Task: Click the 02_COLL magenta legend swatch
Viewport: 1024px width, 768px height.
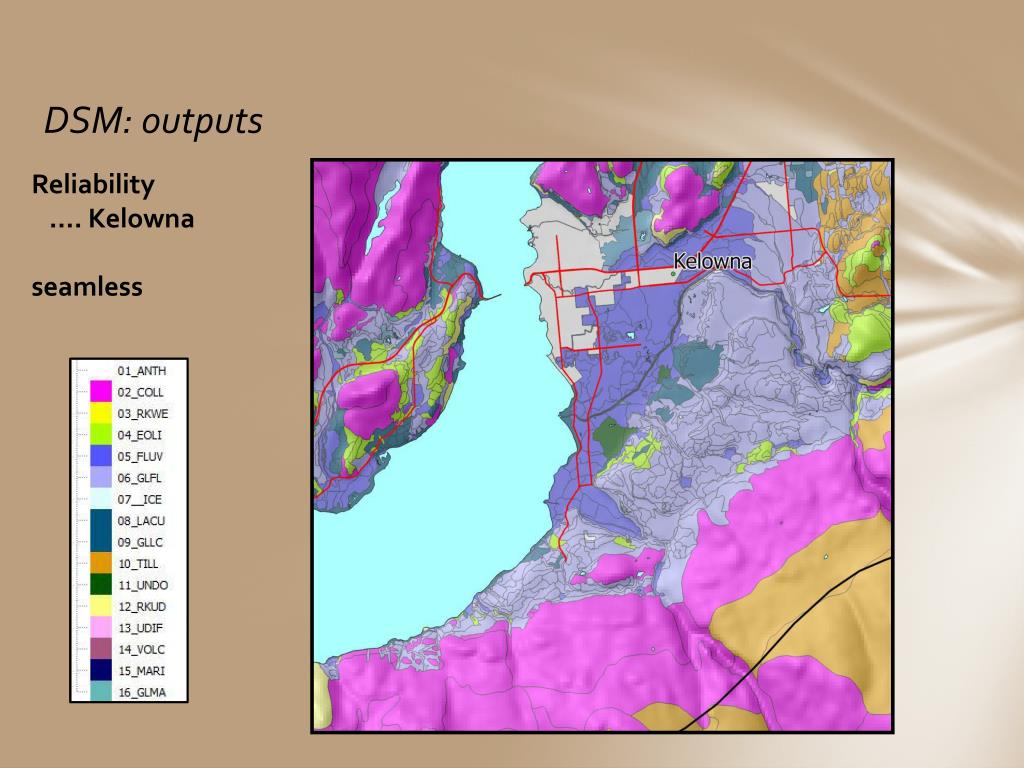Action: (x=101, y=392)
